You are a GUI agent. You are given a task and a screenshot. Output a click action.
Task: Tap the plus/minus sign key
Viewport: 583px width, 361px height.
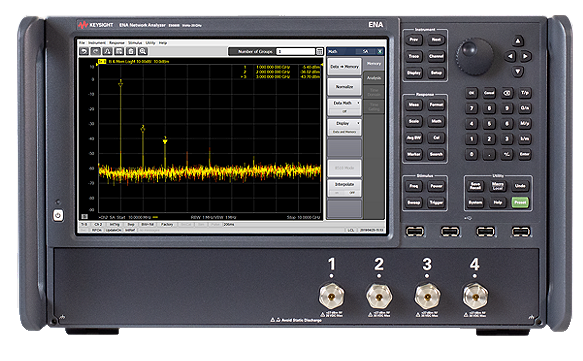(507, 154)
